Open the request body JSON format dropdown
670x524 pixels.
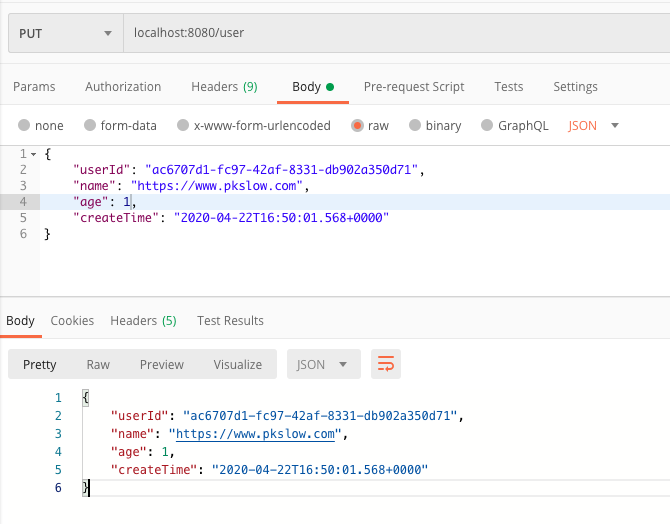[594, 126]
